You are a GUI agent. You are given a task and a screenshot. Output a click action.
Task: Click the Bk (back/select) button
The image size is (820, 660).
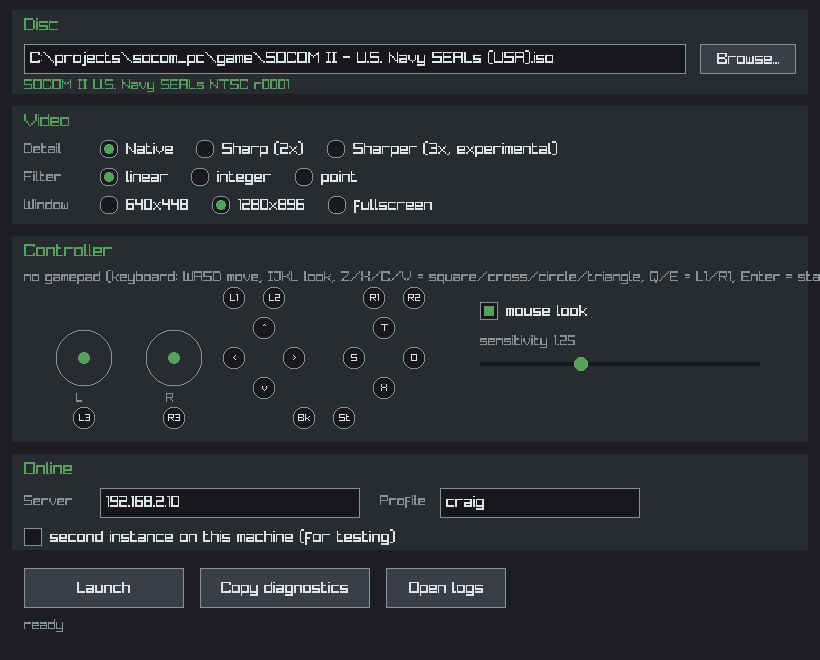304,418
